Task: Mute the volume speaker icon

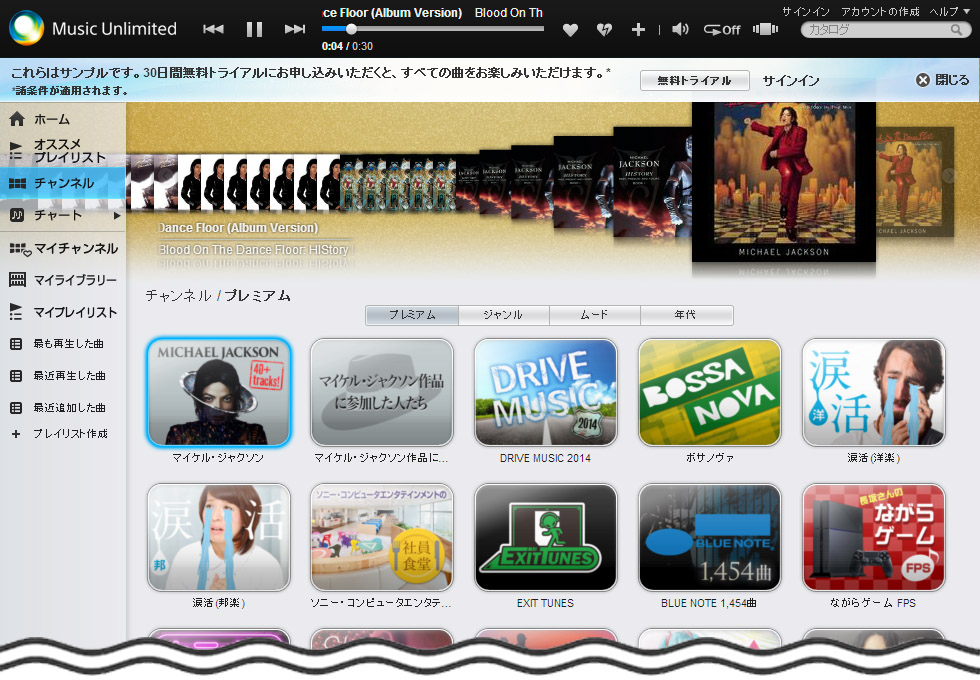Action: tap(680, 29)
